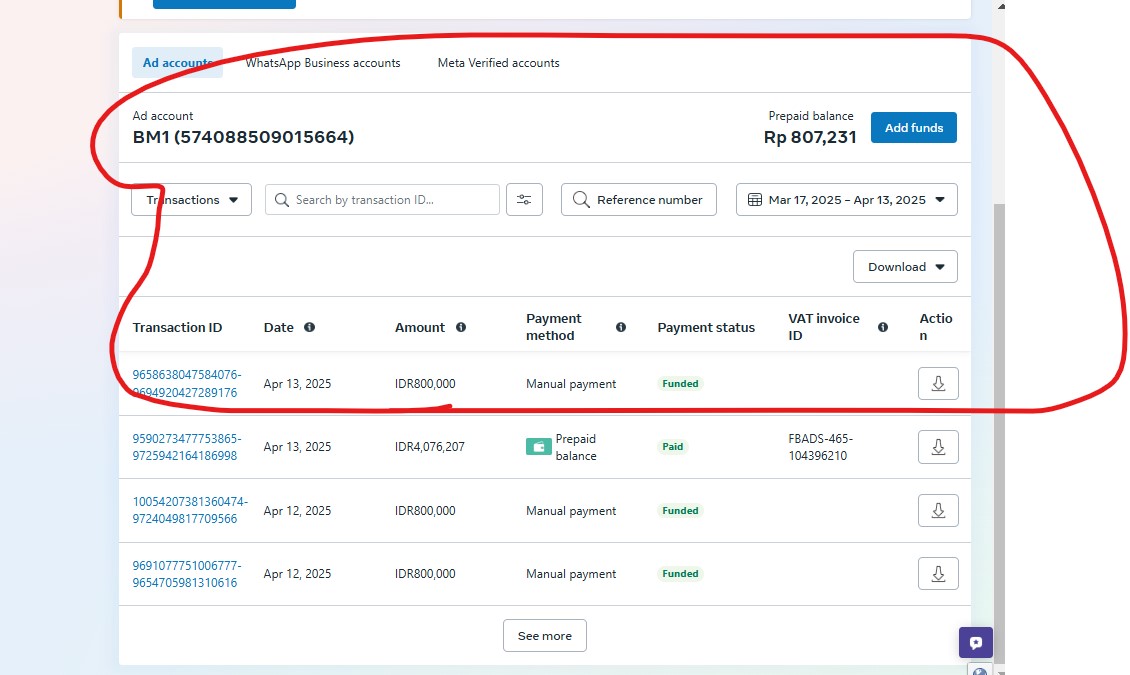This screenshot has height=675, width=1130.
Task: Switch to Meta Verified accounts tab
Action: pos(498,63)
